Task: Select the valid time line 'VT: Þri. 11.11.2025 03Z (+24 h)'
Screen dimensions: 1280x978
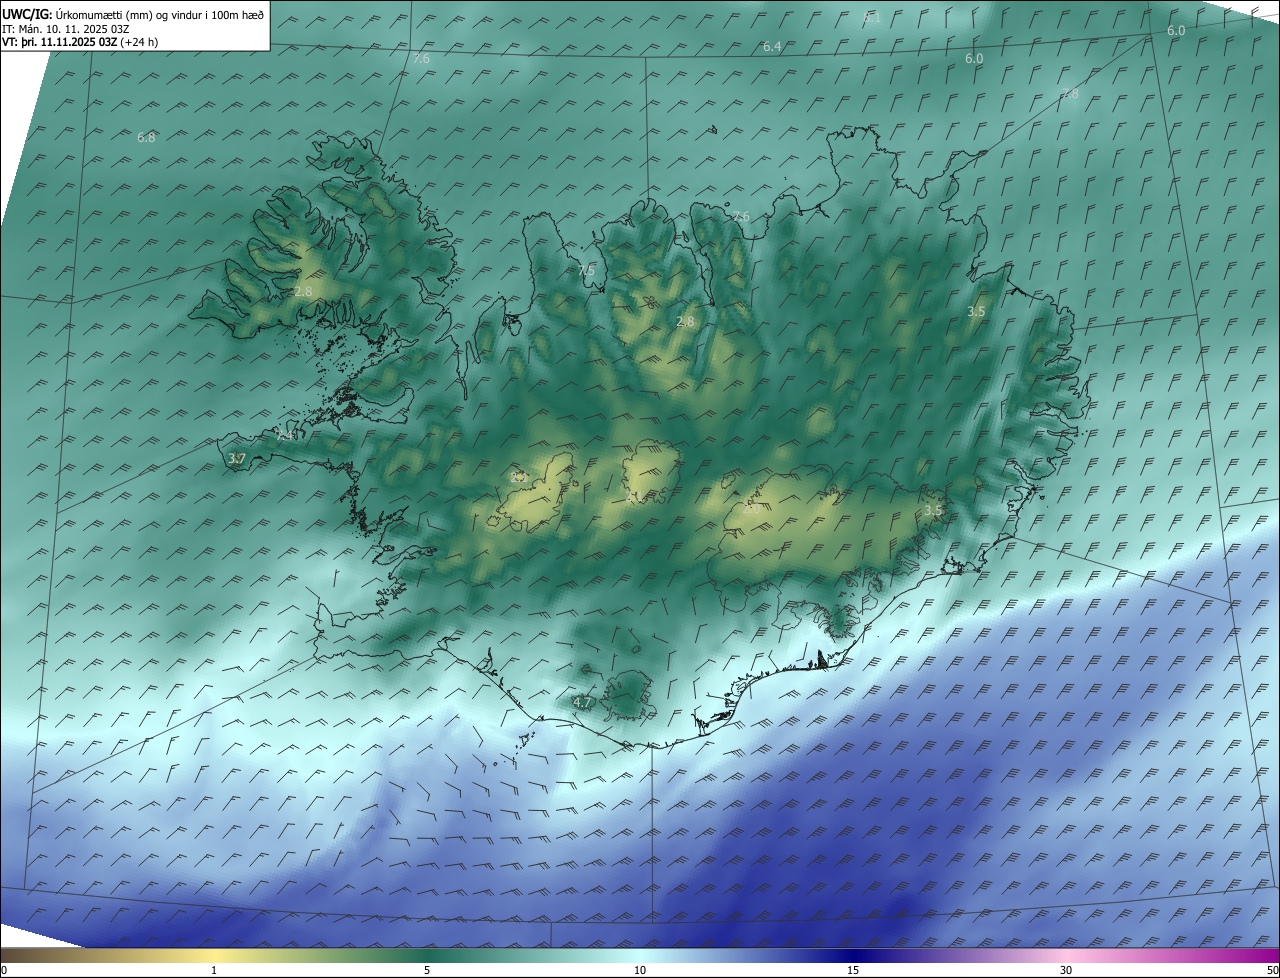Action: [x=80, y=42]
